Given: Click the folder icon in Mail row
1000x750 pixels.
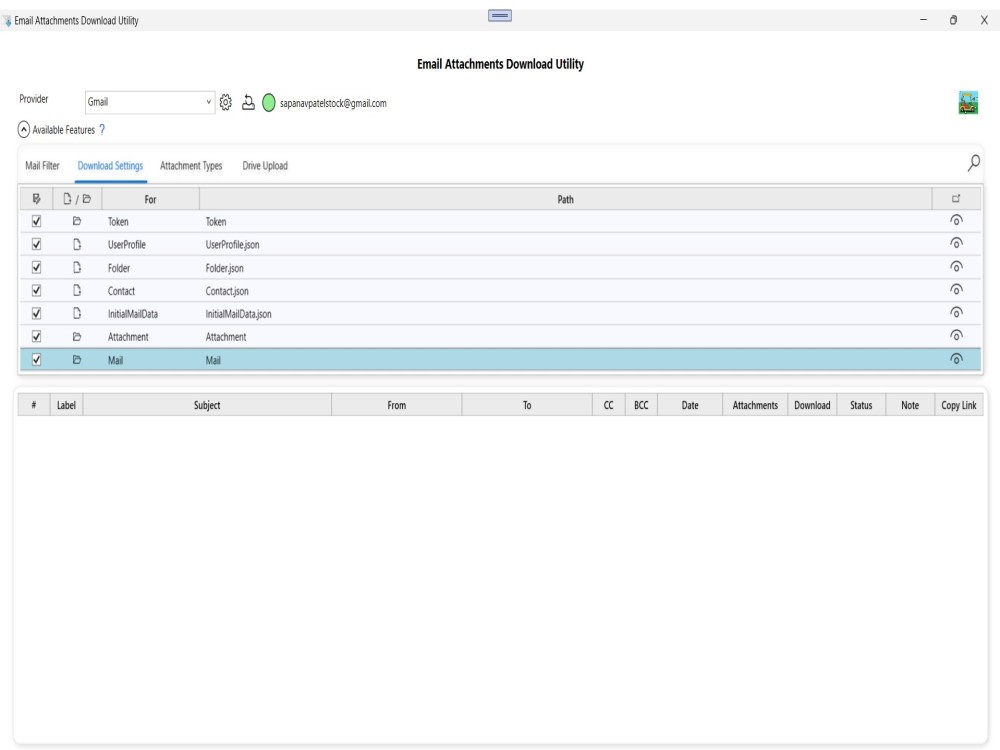Looking at the screenshot, I should point(77,360).
